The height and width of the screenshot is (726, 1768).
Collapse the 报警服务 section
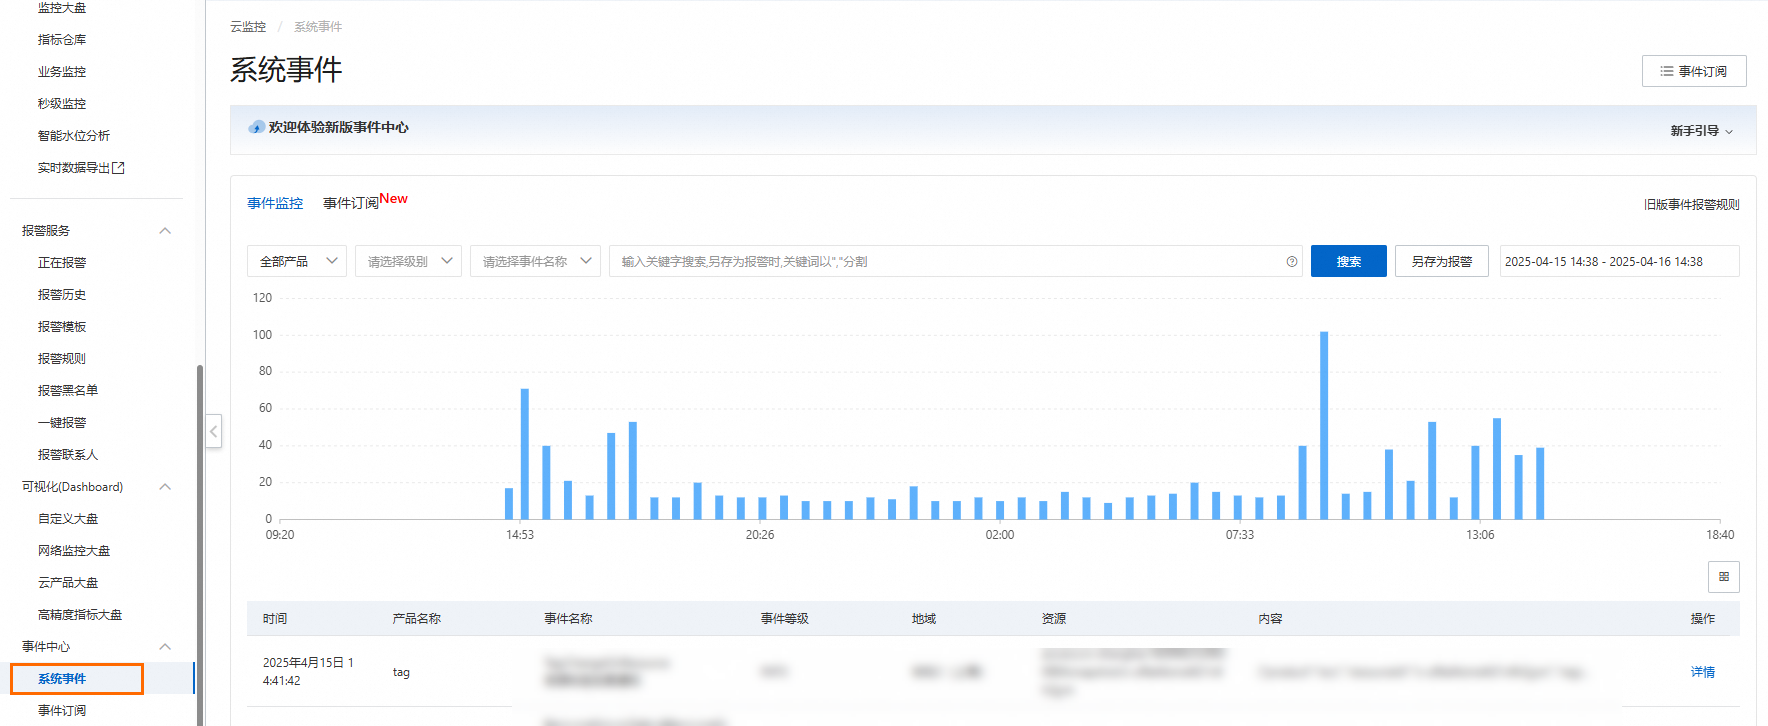165,231
